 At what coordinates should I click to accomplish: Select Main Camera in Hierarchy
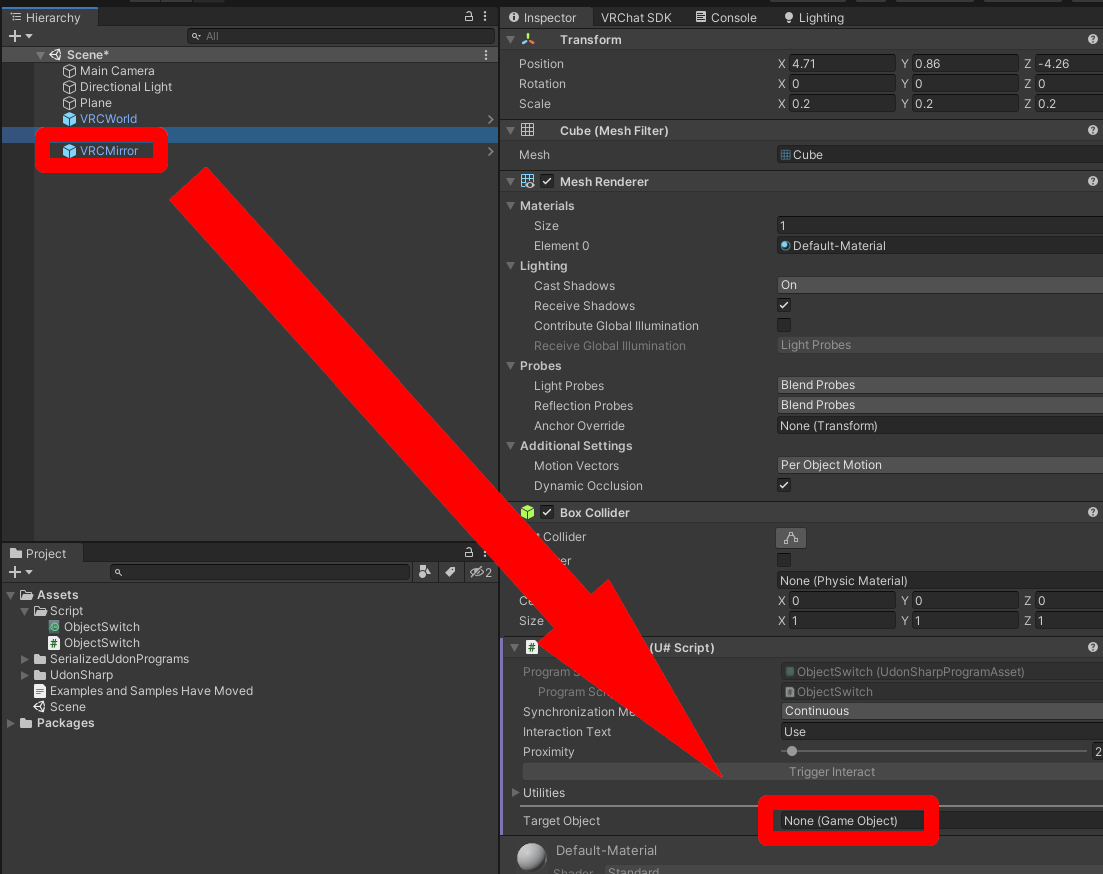coord(108,70)
